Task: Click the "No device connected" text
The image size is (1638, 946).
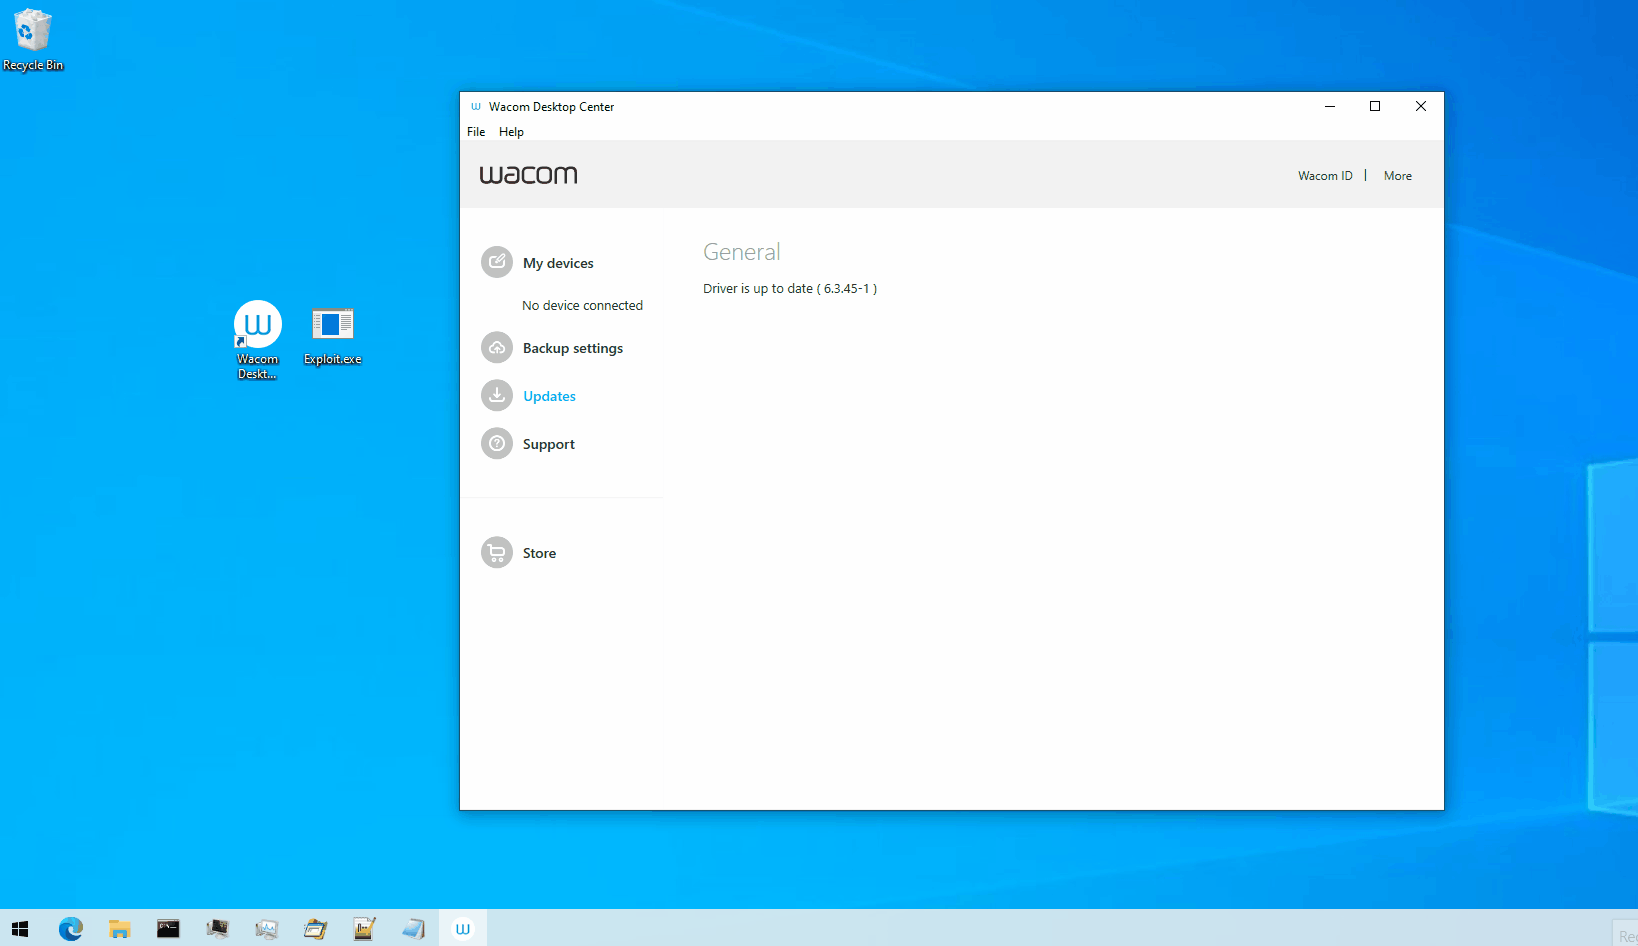Action: (582, 306)
